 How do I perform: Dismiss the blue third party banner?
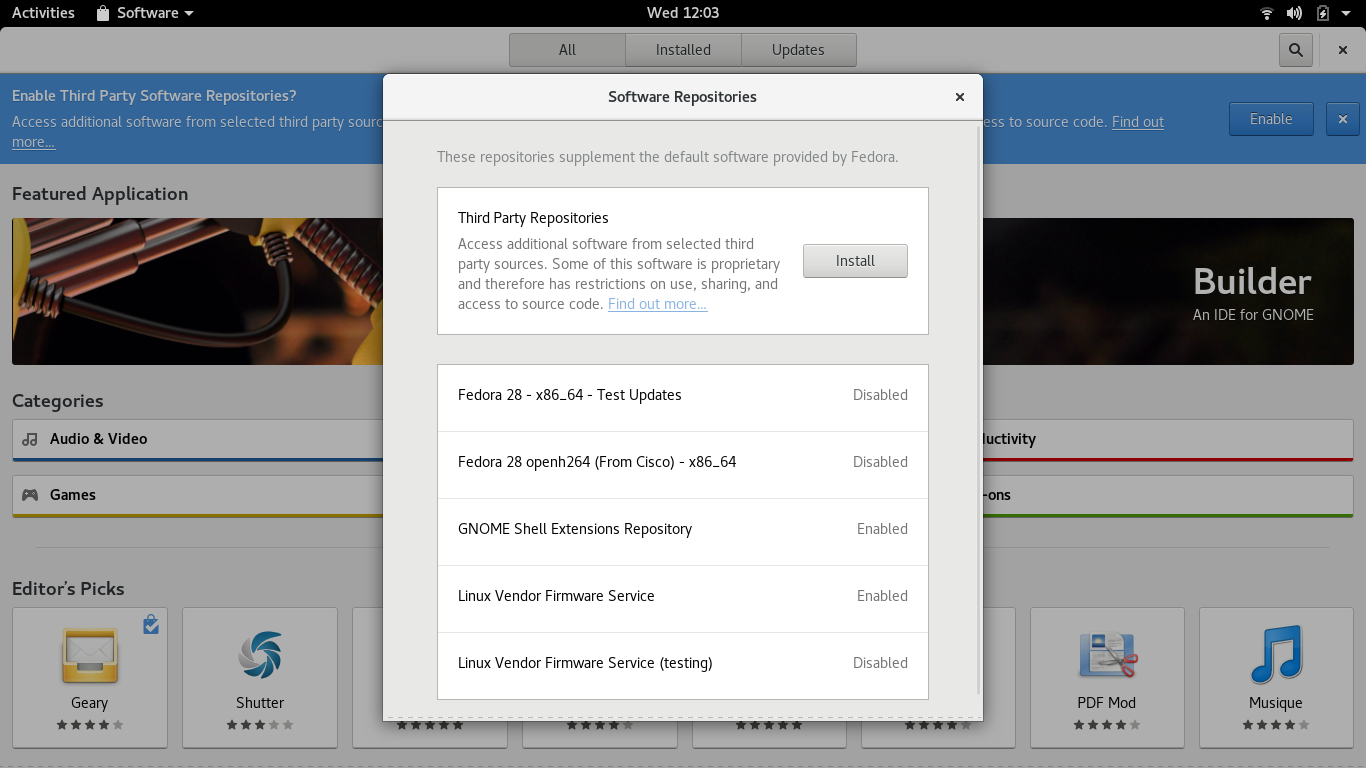pyautogui.click(x=1343, y=119)
